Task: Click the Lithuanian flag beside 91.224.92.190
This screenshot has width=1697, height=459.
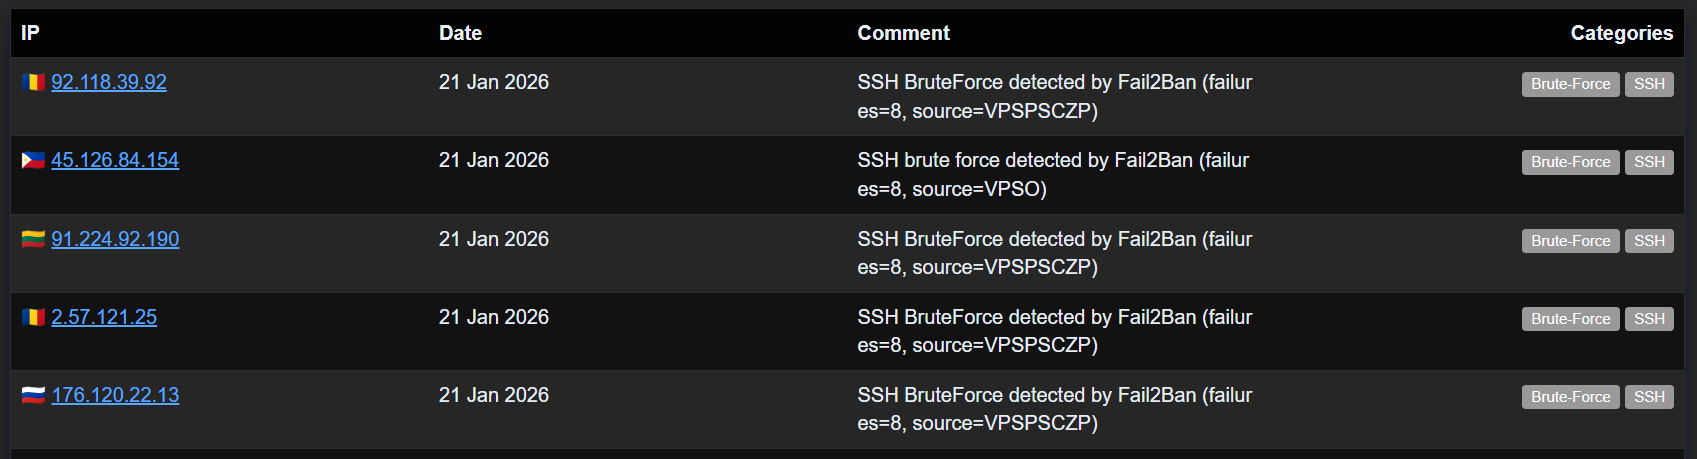Action: [x=33, y=239]
